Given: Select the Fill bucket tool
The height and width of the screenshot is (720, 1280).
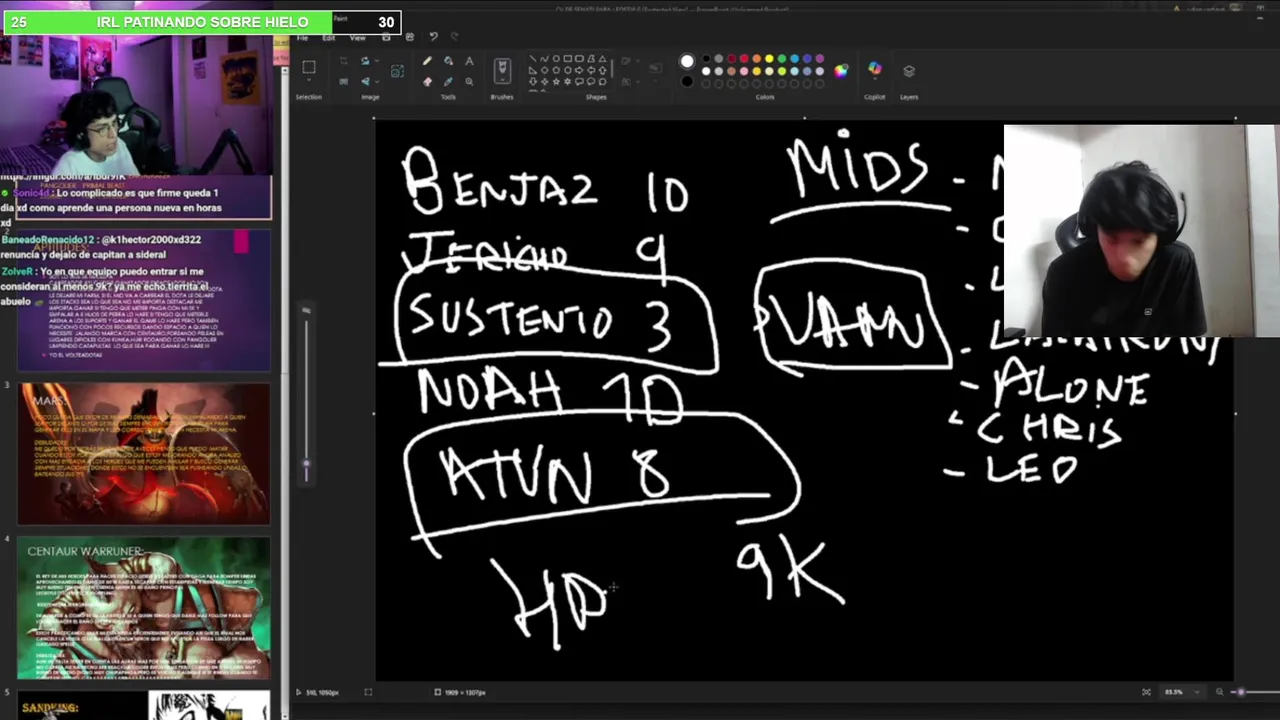Looking at the screenshot, I should click(x=448, y=61).
